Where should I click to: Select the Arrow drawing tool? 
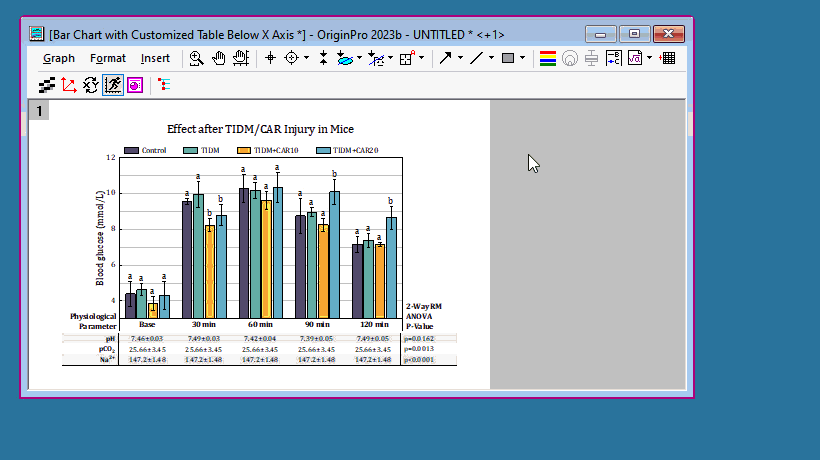point(445,58)
